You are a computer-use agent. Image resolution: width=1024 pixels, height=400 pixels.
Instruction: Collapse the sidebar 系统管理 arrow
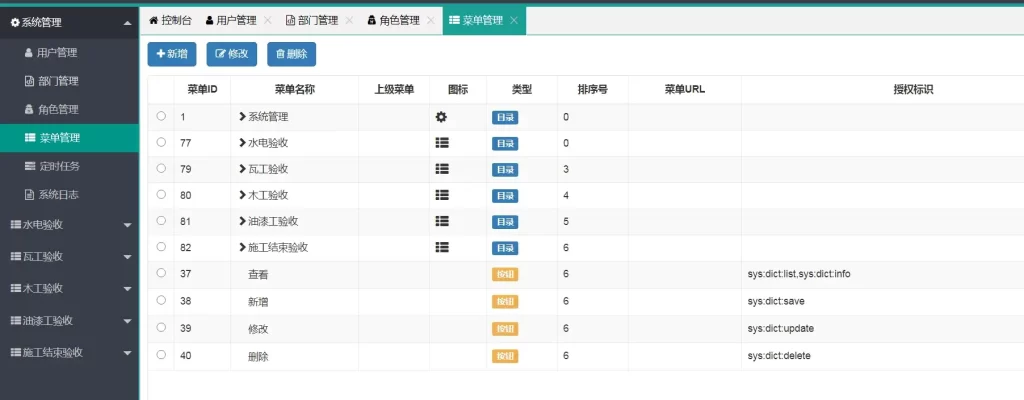tap(127, 23)
